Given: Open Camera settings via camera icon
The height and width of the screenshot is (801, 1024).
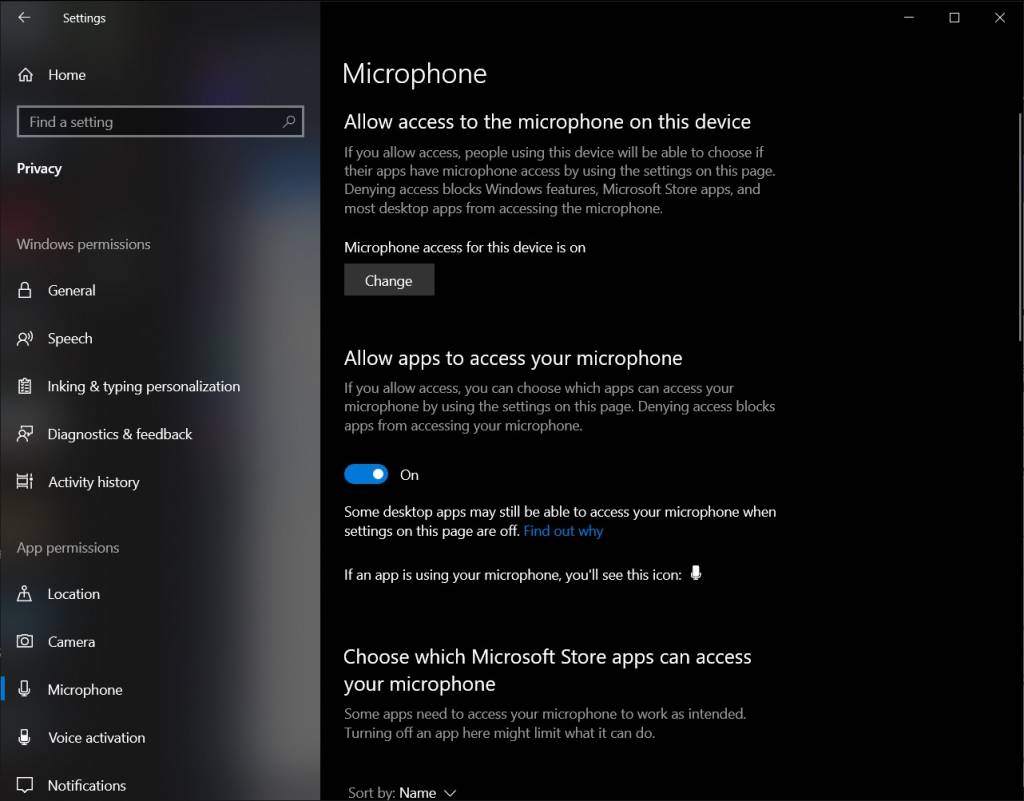Looking at the screenshot, I should (26, 642).
